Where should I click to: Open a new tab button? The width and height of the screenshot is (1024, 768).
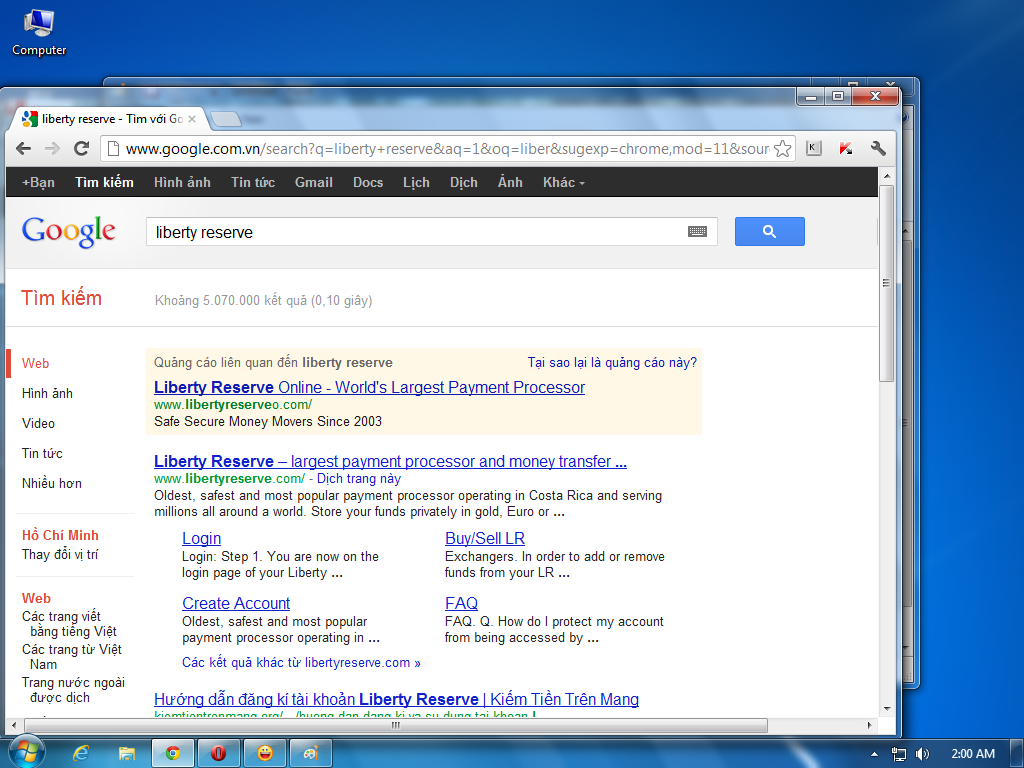click(x=227, y=119)
